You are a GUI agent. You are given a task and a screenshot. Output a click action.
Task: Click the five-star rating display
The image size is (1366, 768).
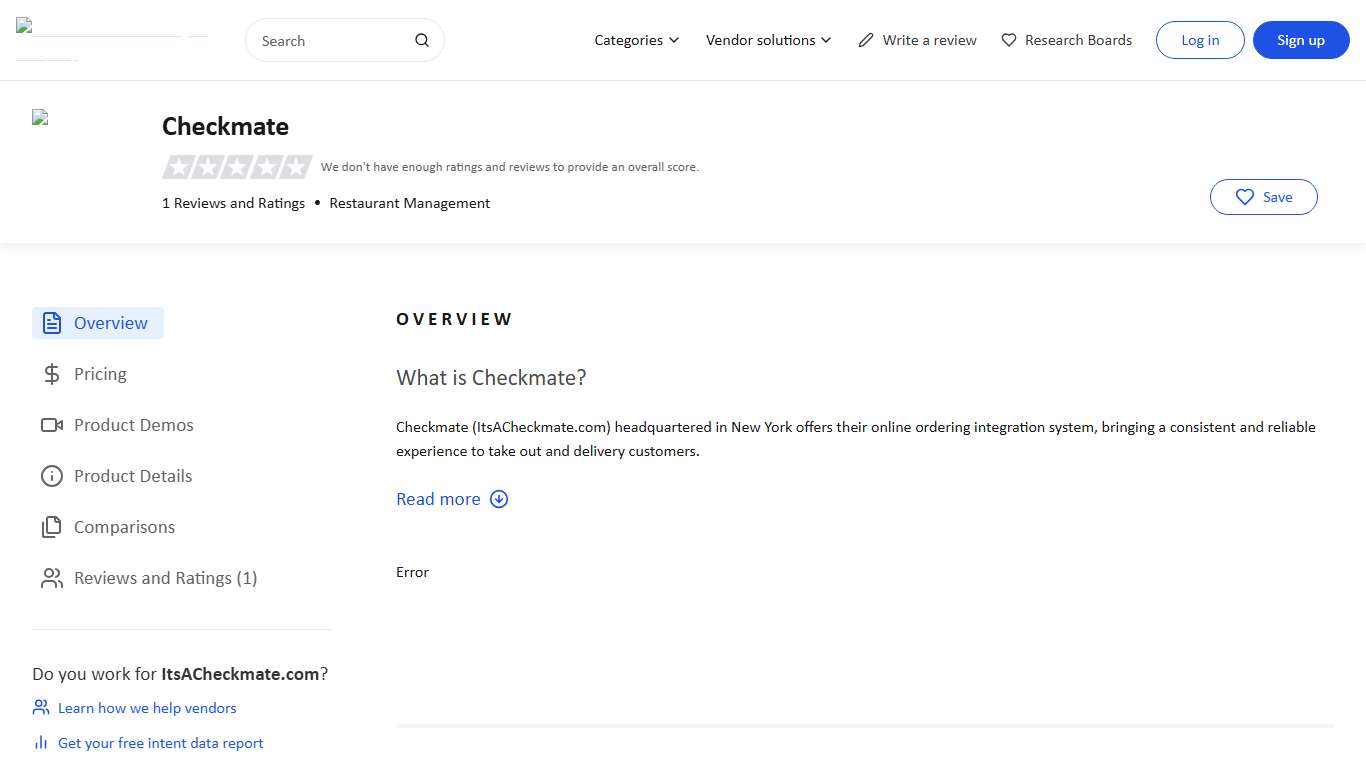click(x=237, y=167)
